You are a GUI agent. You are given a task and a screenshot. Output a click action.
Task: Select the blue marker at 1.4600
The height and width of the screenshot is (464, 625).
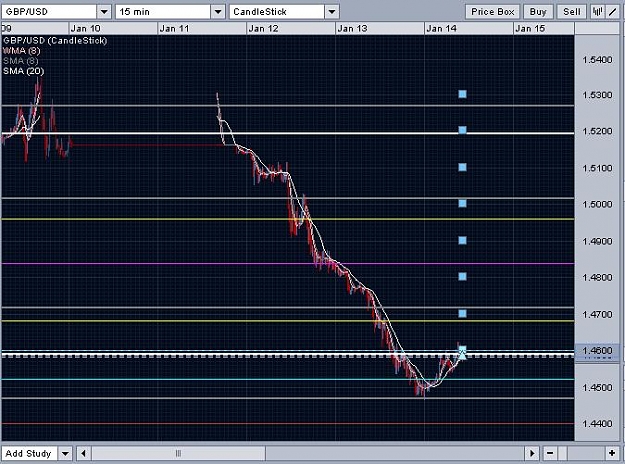[462, 351]
